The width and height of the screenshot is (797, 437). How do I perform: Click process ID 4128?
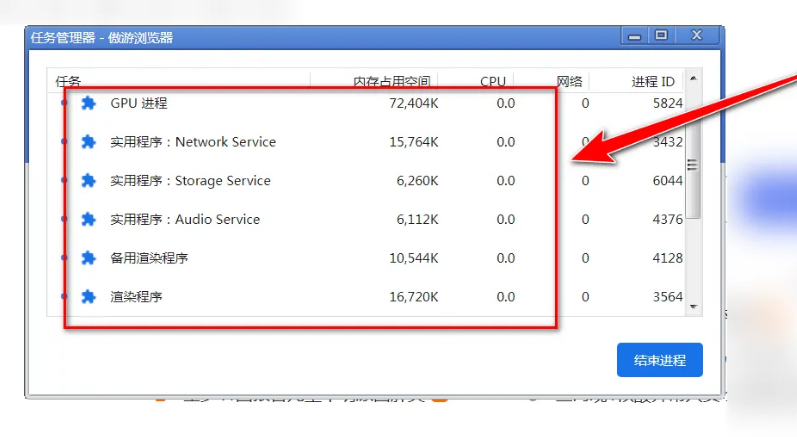coord(667,258)
